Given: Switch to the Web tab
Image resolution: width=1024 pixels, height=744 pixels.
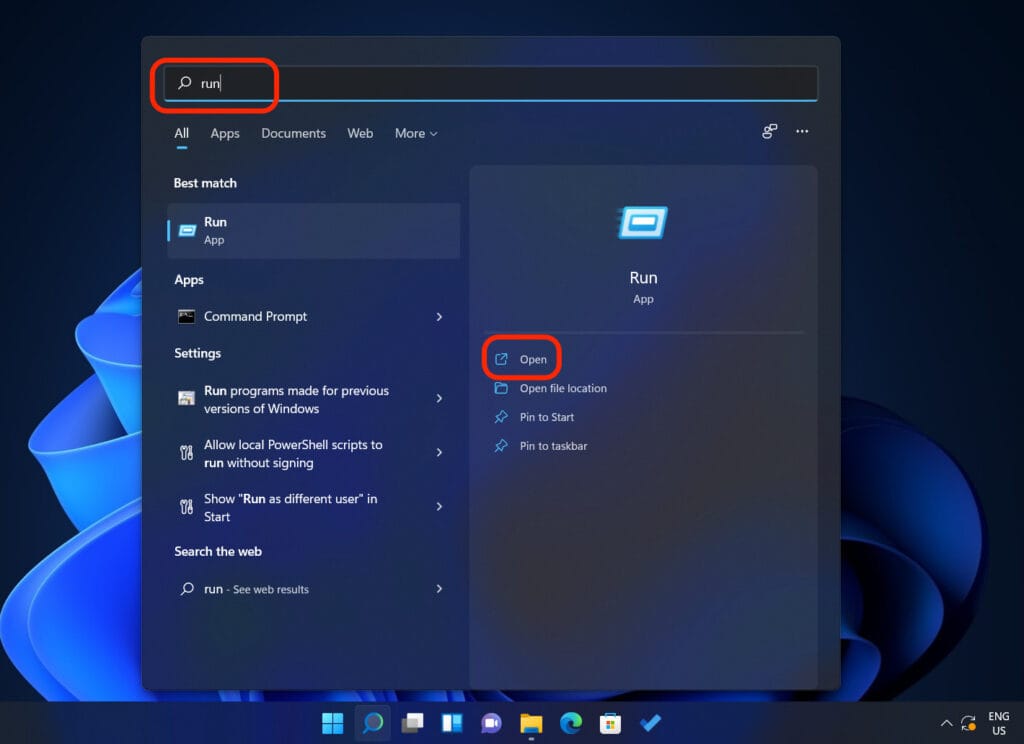Looking at the screenshot, I should click(360, 133).
